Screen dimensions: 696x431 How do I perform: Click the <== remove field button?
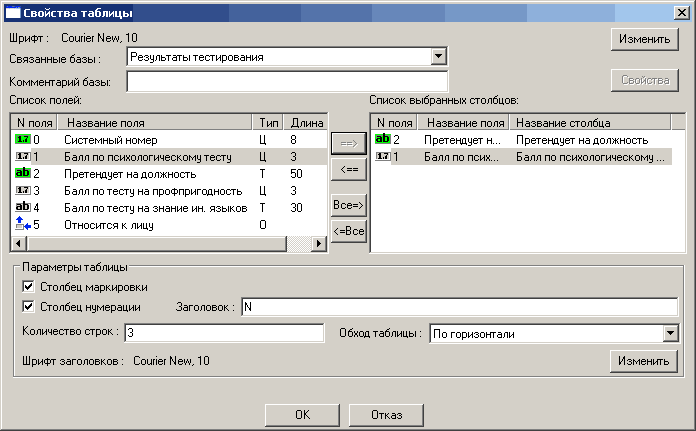click(x=348, y=169)
